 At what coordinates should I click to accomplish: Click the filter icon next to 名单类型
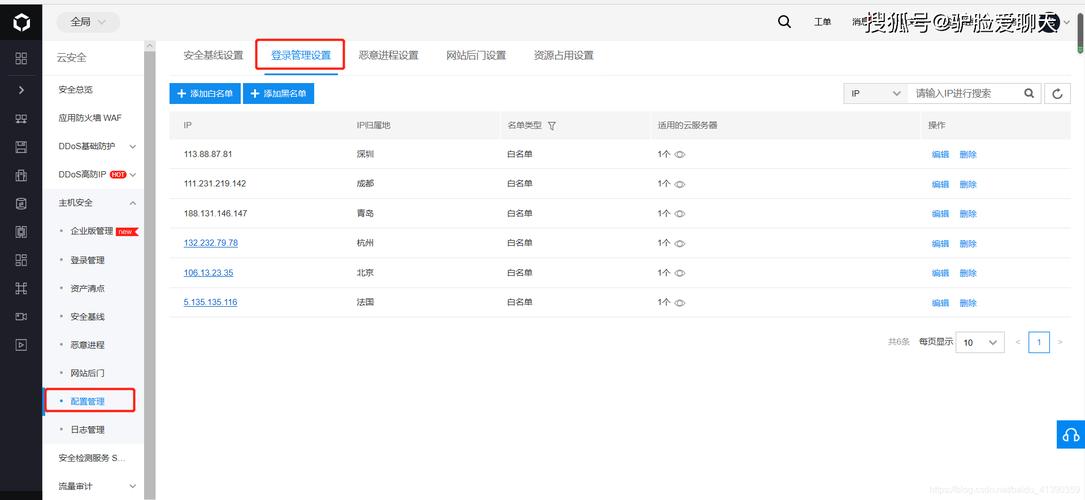pos(552,126)
